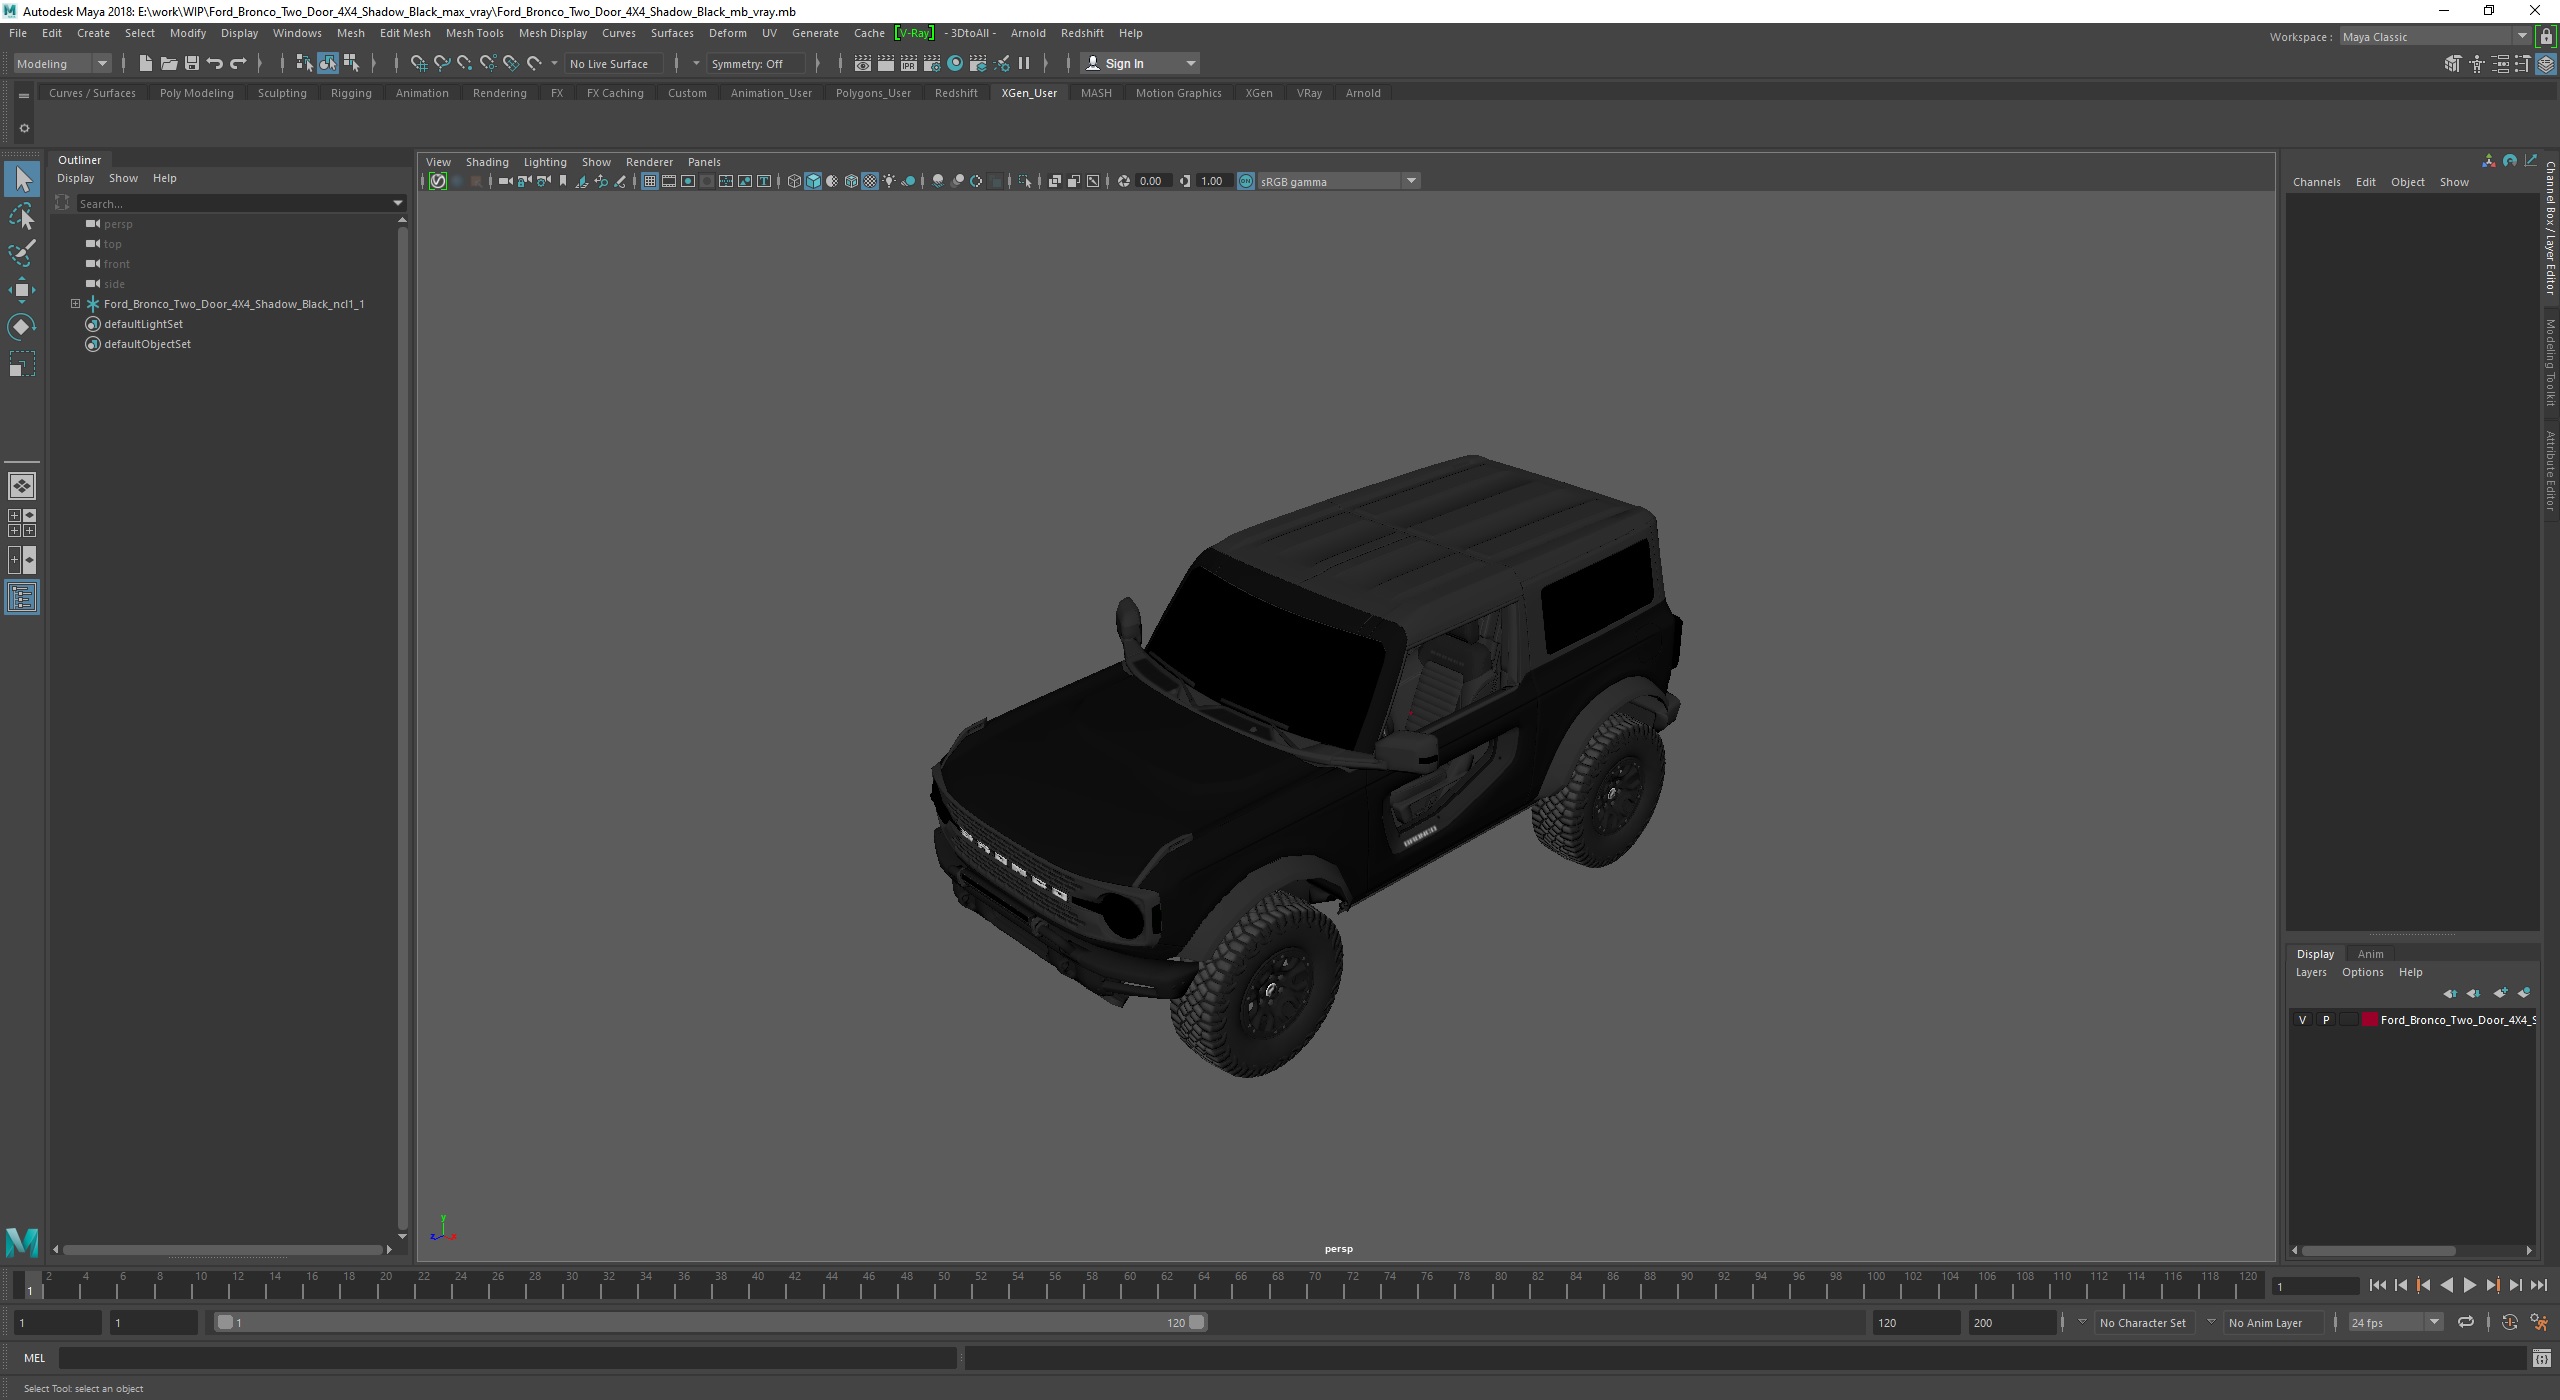Toggle wireframe on shaded in viewport
Viewport: 2560px width, 1400px height.
pos(851,181)
